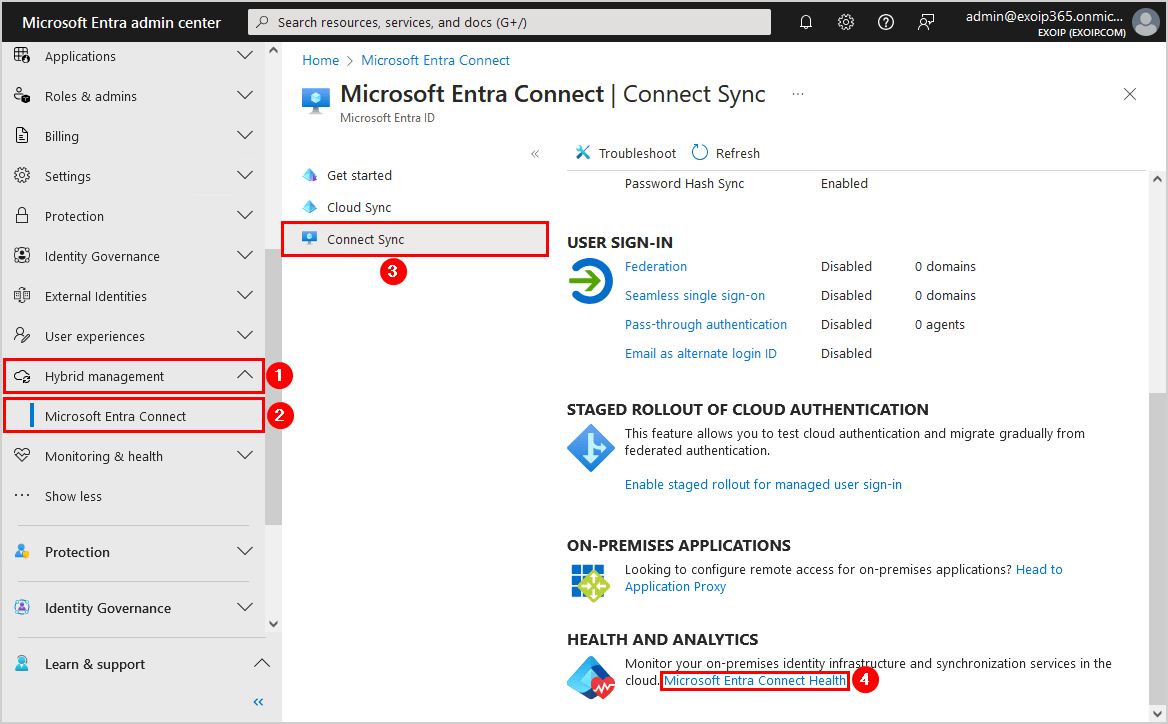
Task: Expand the External Identities section
Action: pos(244,296)
